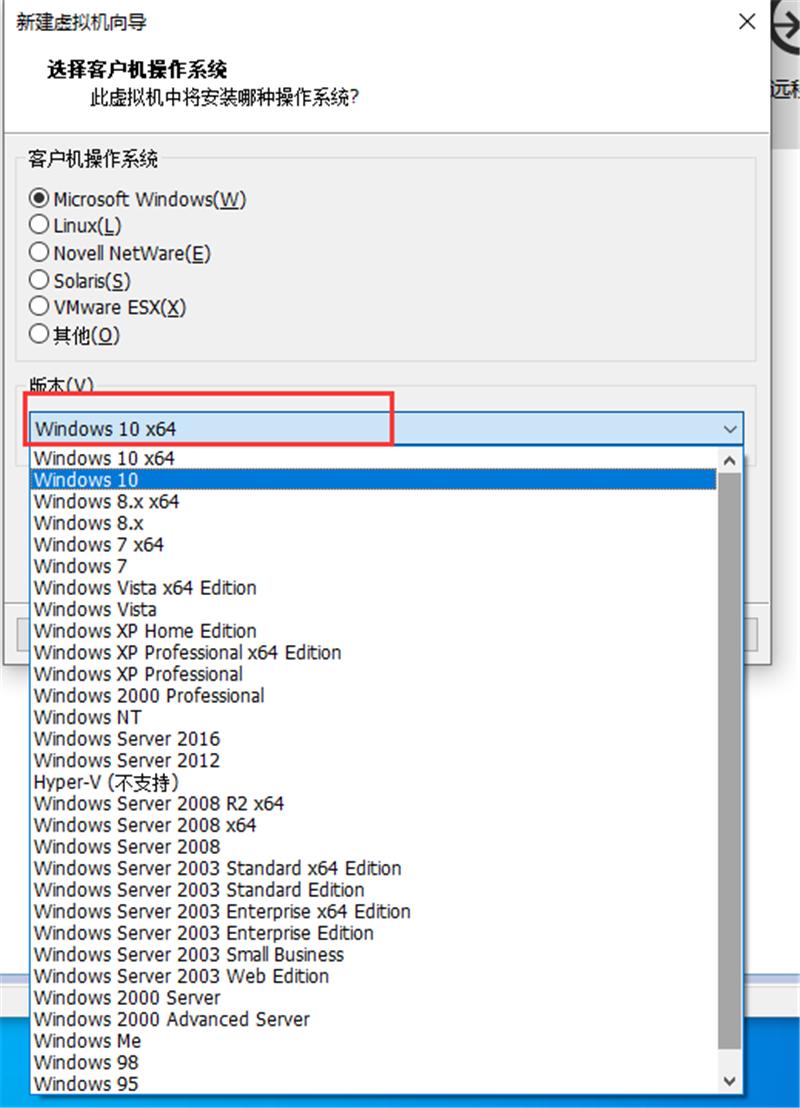Select Windows 8.x from the list
The height and width of the screenshot is (1108, 800).
374,523
